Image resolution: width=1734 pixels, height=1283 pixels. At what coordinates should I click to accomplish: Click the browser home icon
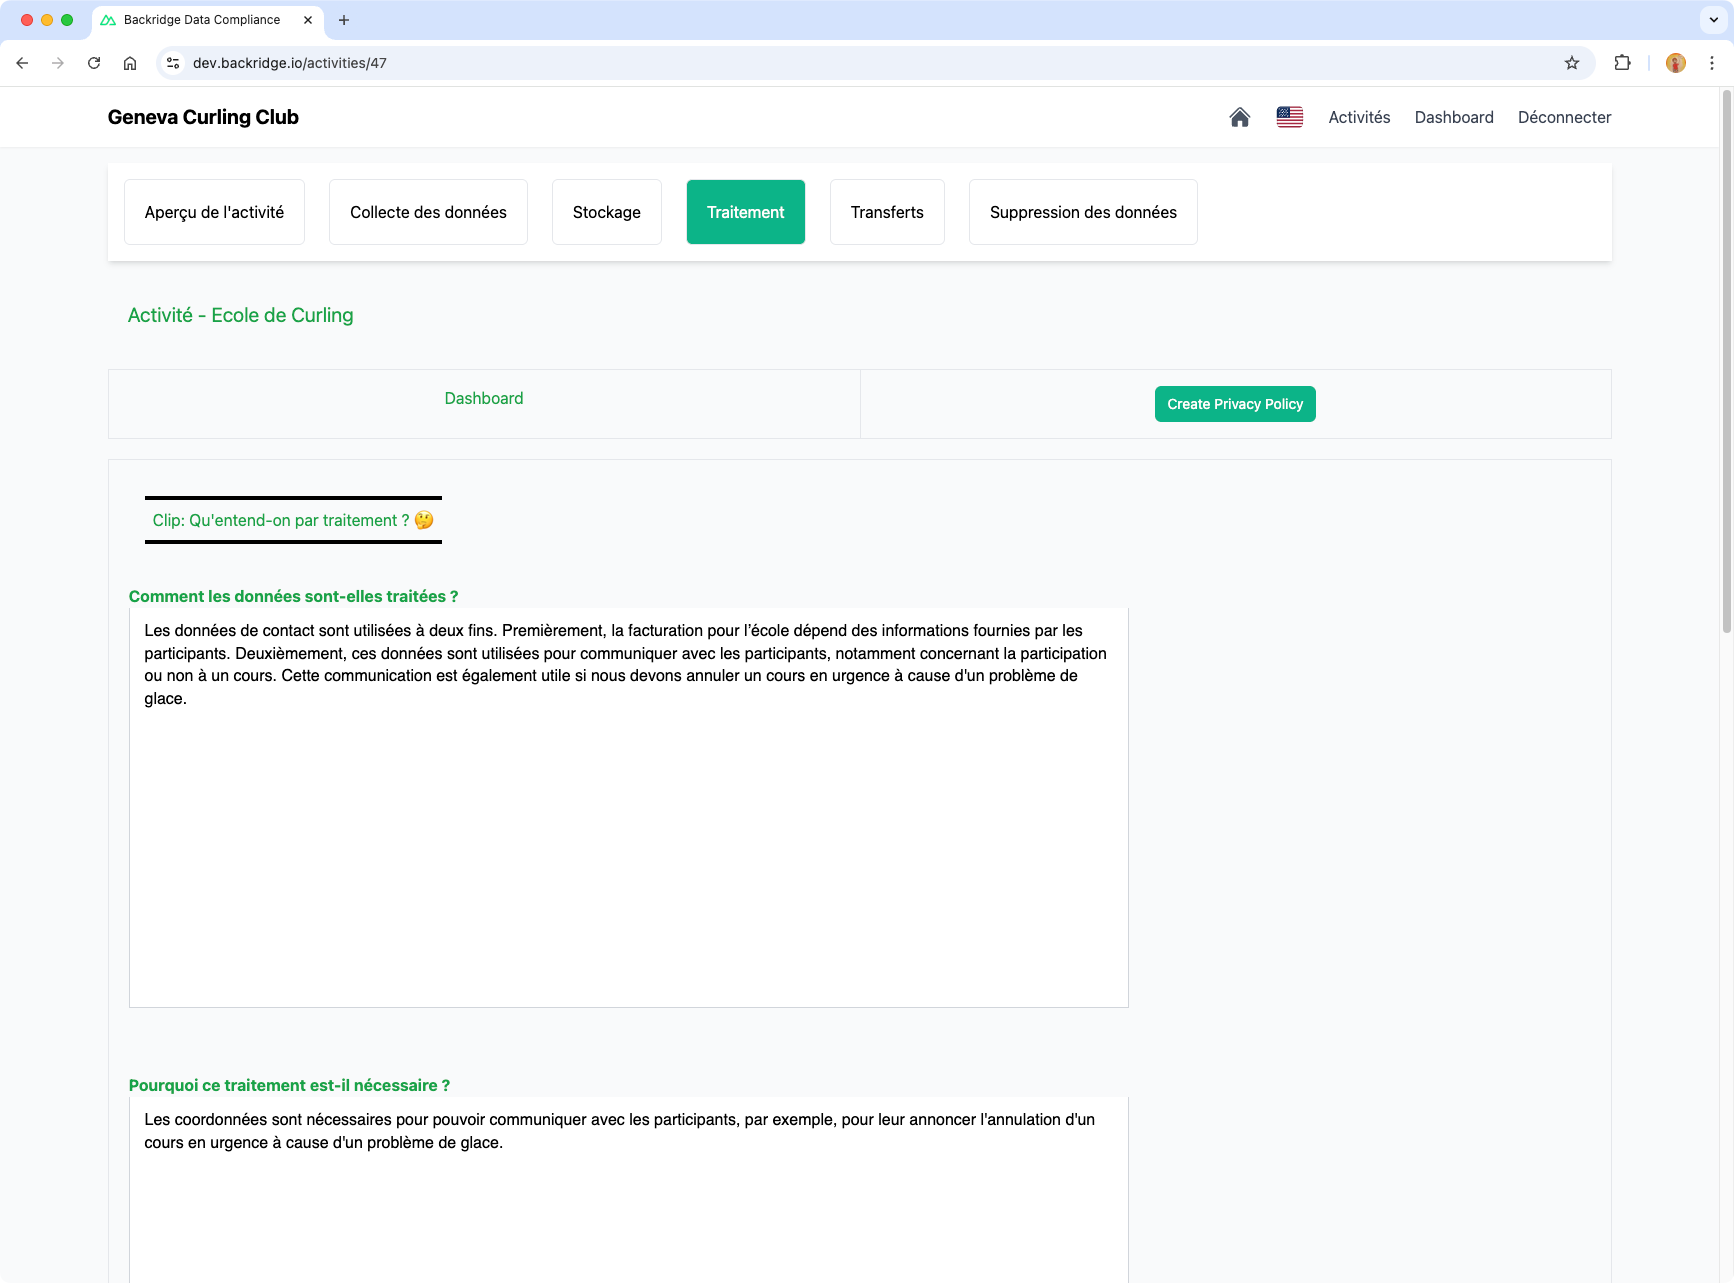[130, 62]
